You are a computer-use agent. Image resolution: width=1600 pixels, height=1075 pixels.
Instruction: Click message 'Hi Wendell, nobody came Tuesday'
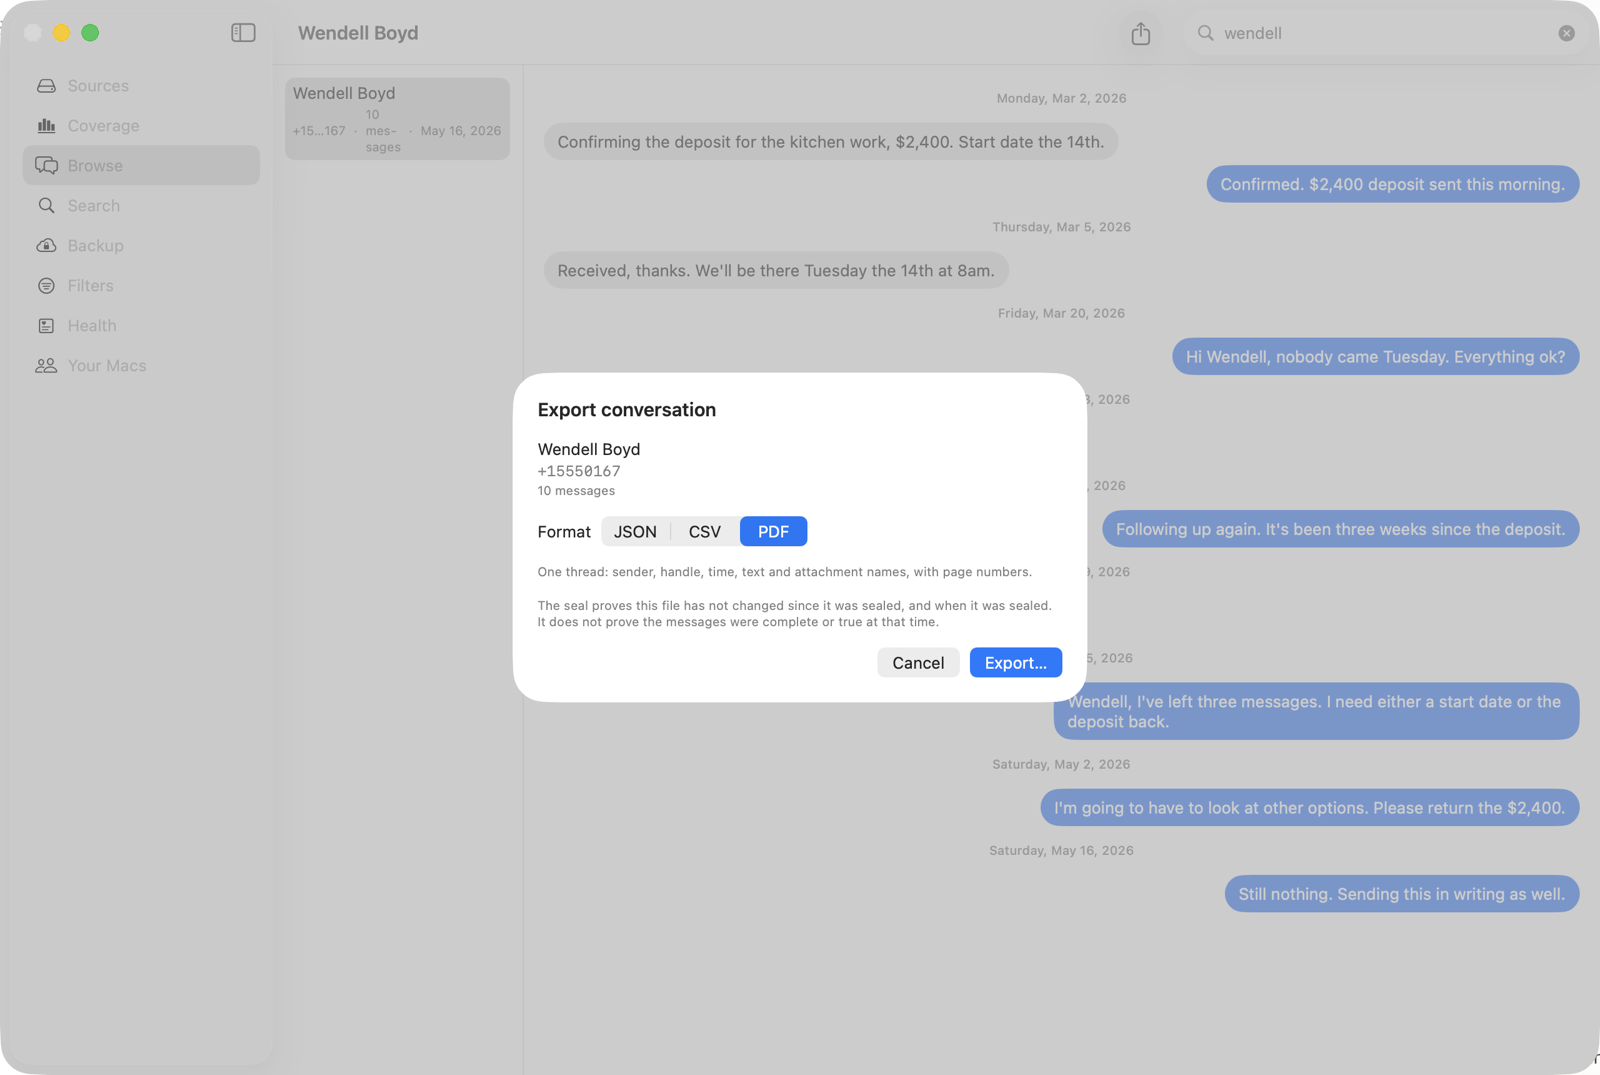[x=1376, y=357]
